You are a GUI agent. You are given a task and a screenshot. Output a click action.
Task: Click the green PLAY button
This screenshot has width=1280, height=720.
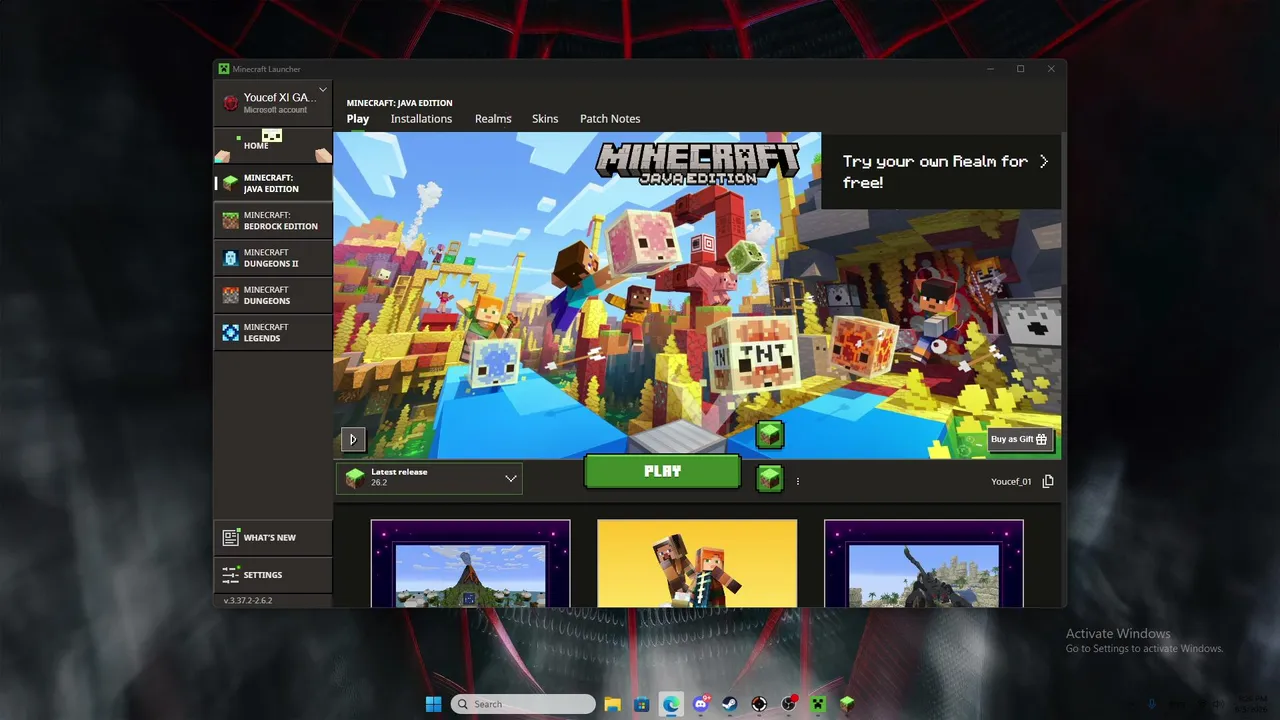662,471
